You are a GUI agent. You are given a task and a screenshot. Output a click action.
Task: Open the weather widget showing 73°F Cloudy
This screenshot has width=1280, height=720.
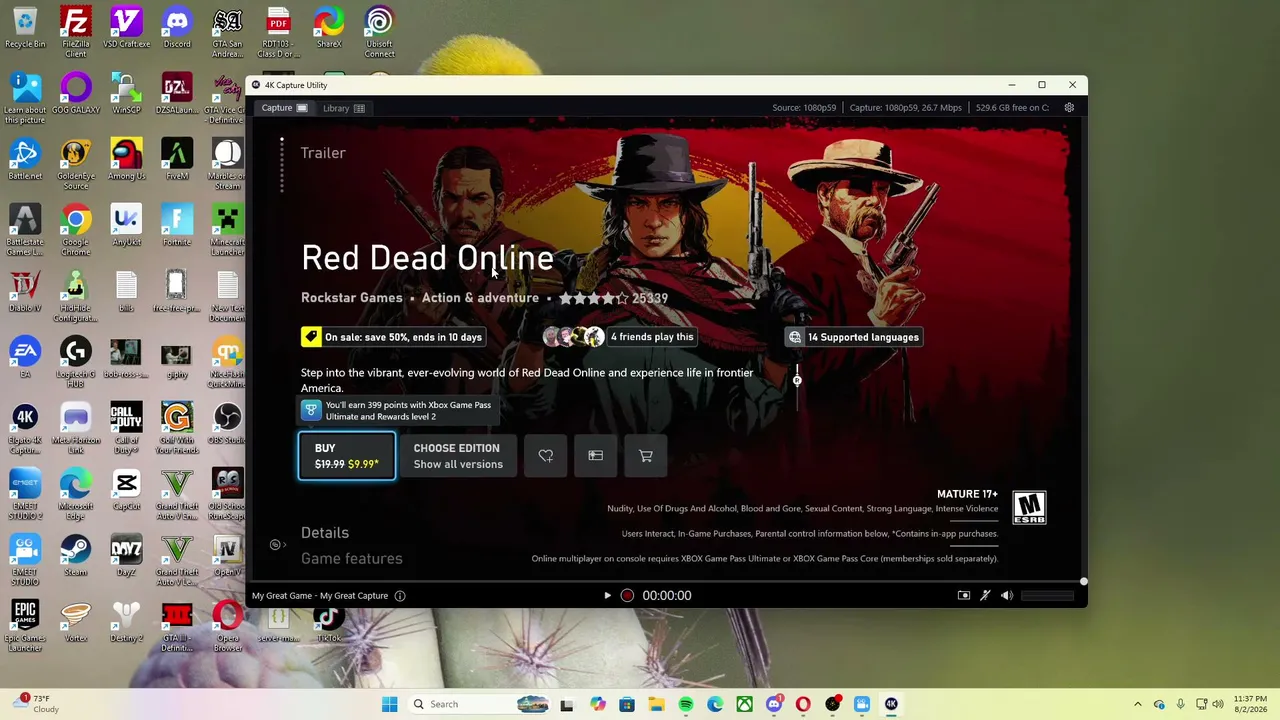(37, 704)
